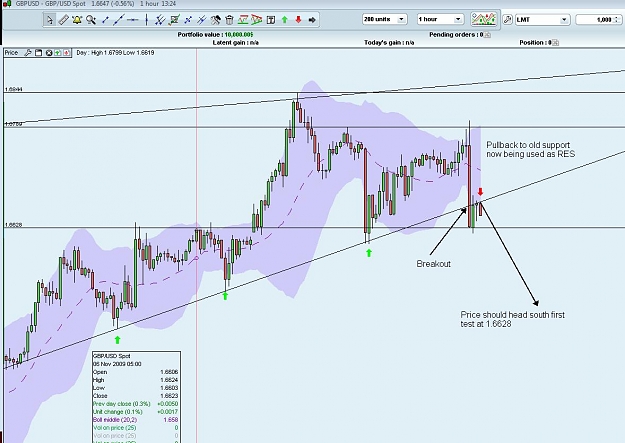Viewport: 625px width, 443px height.
Task: Select the parallel channel lines tool
Action: (x=160, y=20)
